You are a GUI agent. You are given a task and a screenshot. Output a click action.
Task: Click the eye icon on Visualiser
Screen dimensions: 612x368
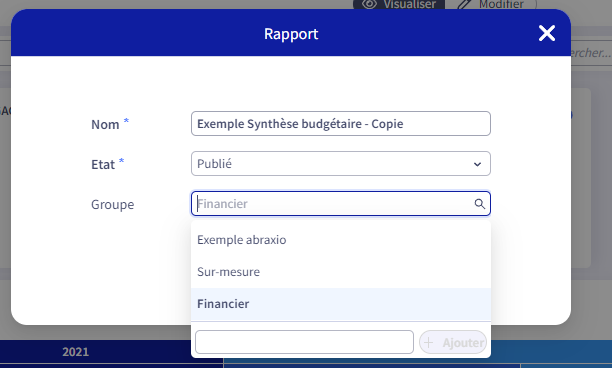coord(369,4)
